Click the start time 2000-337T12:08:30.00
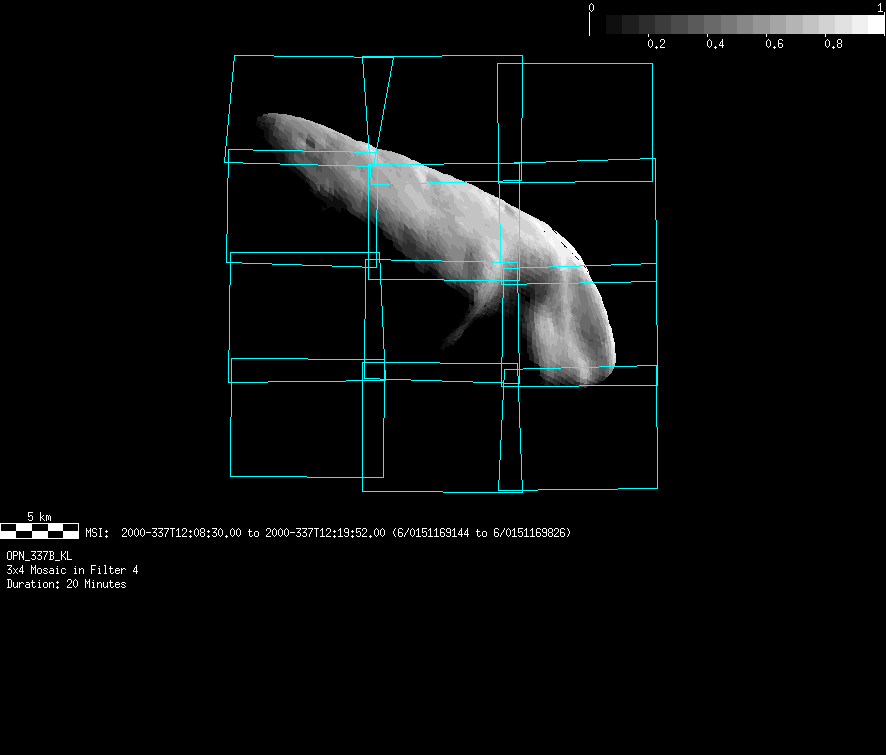The height and width of the screenshot is (755, 886). click(x=181, y=533)
